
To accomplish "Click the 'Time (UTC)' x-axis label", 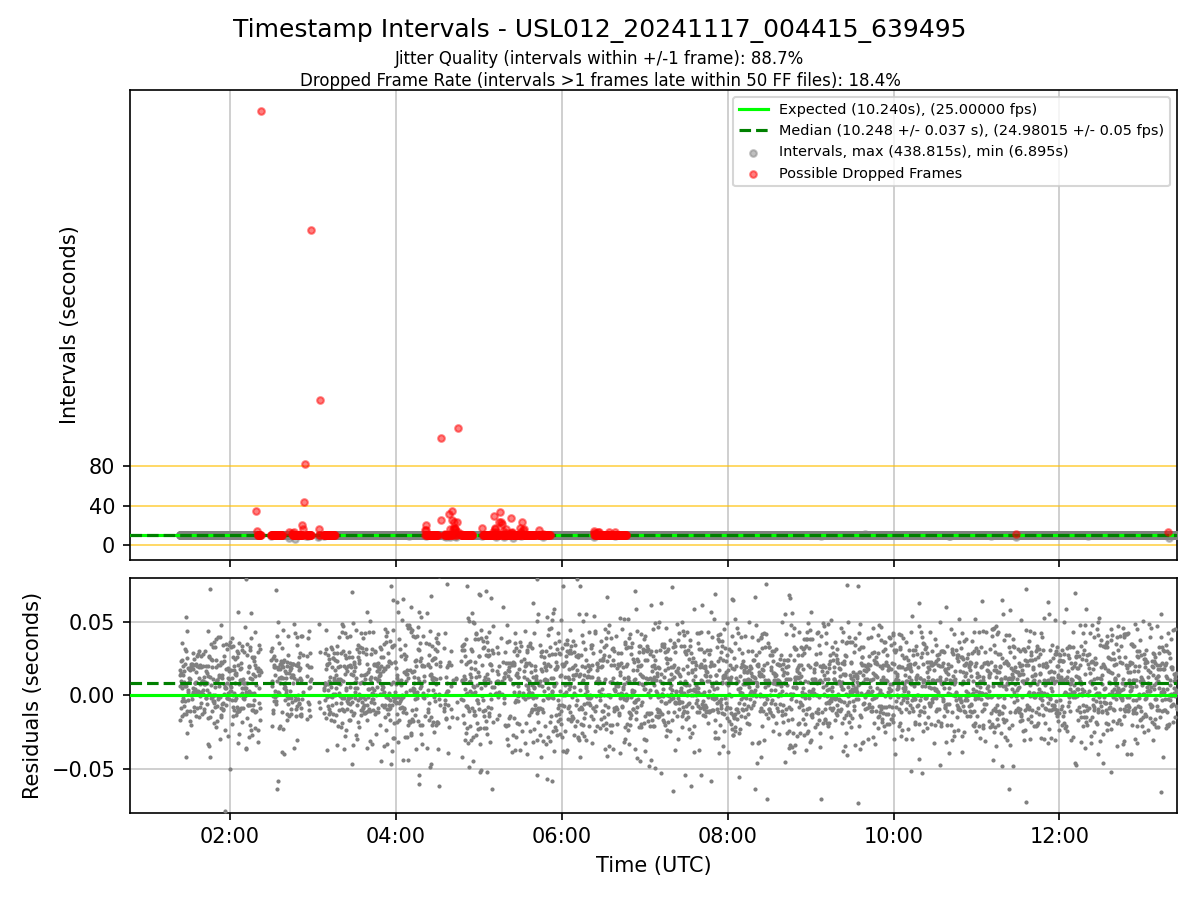I will [x=653, y=865].
